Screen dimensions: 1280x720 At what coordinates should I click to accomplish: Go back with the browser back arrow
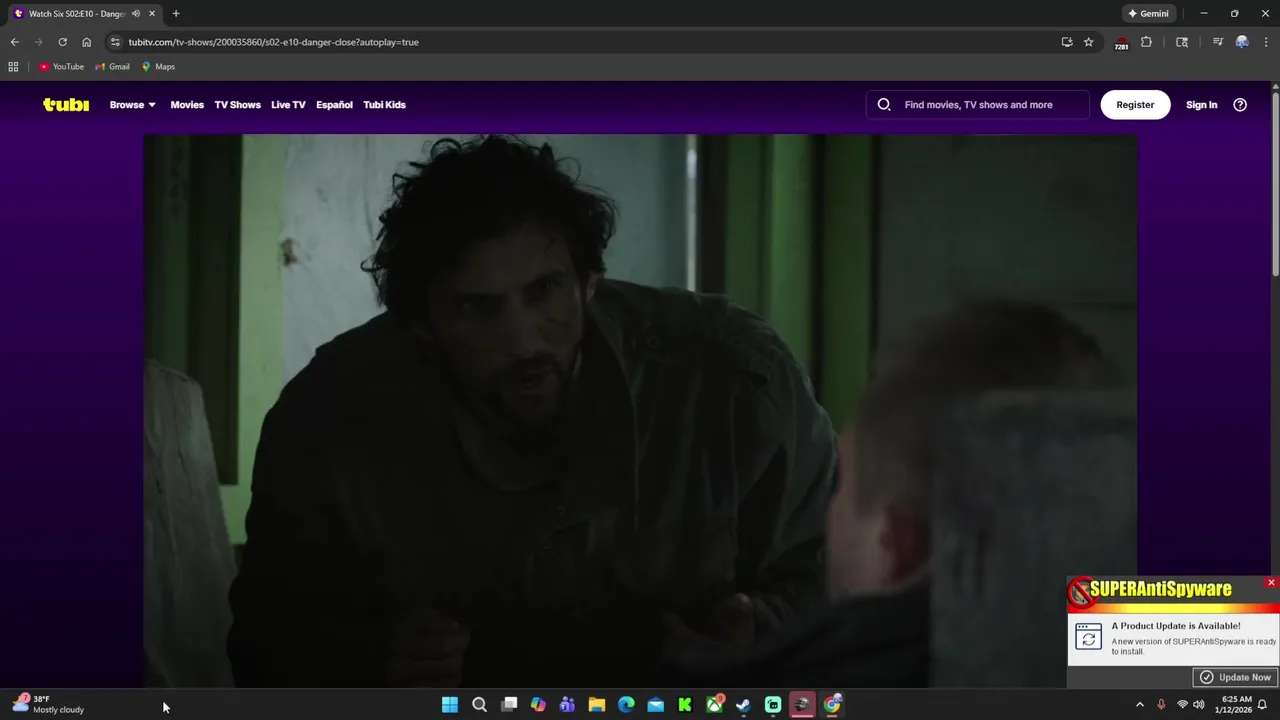pos(14,42)
